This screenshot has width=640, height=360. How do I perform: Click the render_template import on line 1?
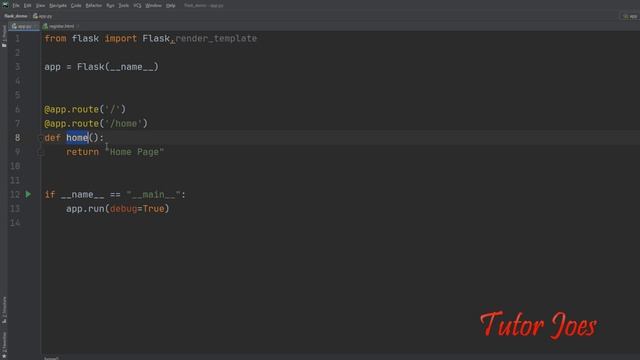click(x=216, y=38)
